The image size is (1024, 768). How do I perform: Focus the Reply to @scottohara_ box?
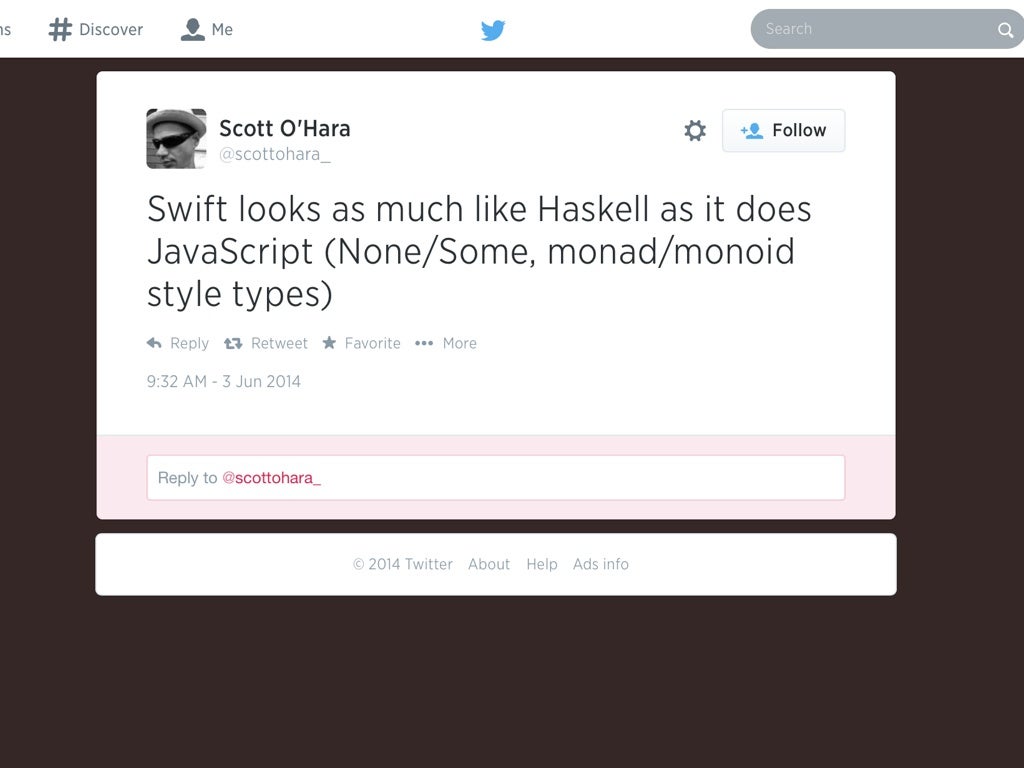pyautogui.click(x=496, y=477)
